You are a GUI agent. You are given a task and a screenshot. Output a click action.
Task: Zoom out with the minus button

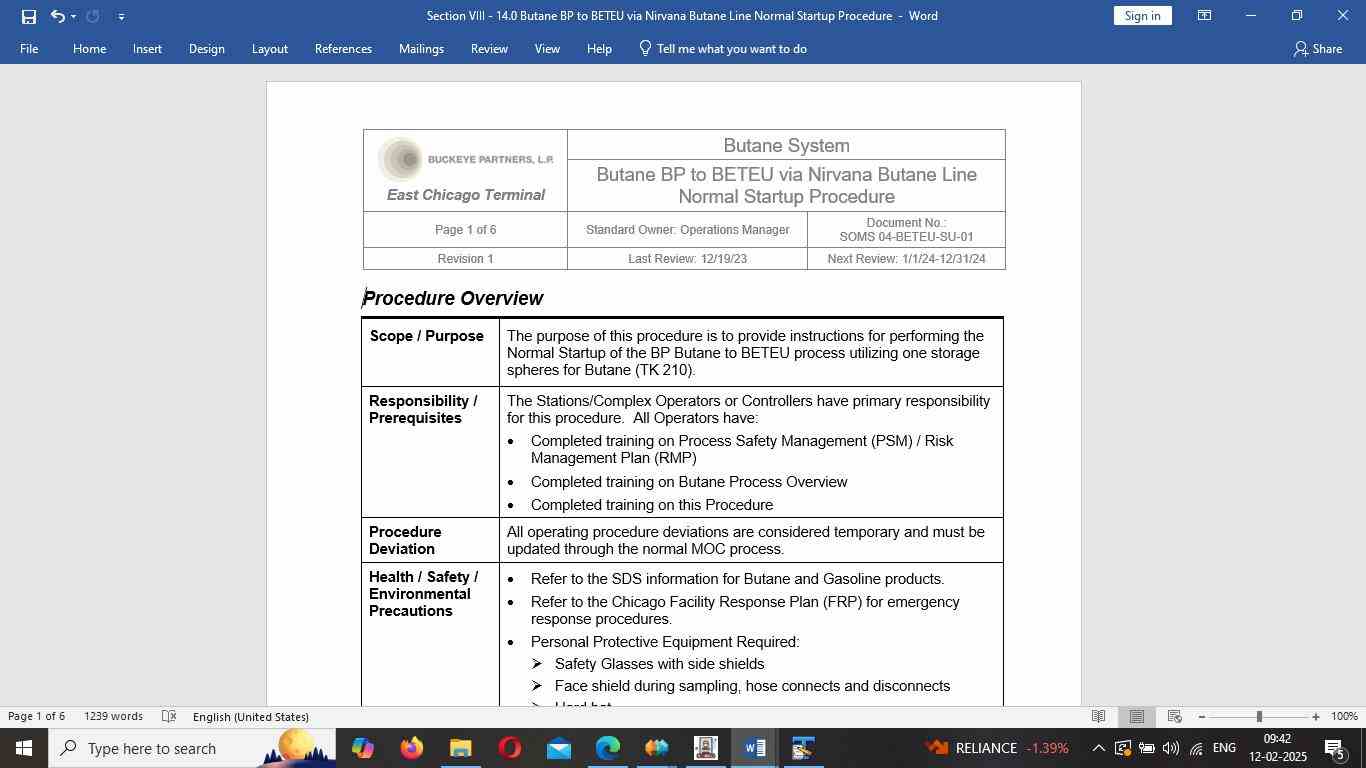tap(1202, 717)
